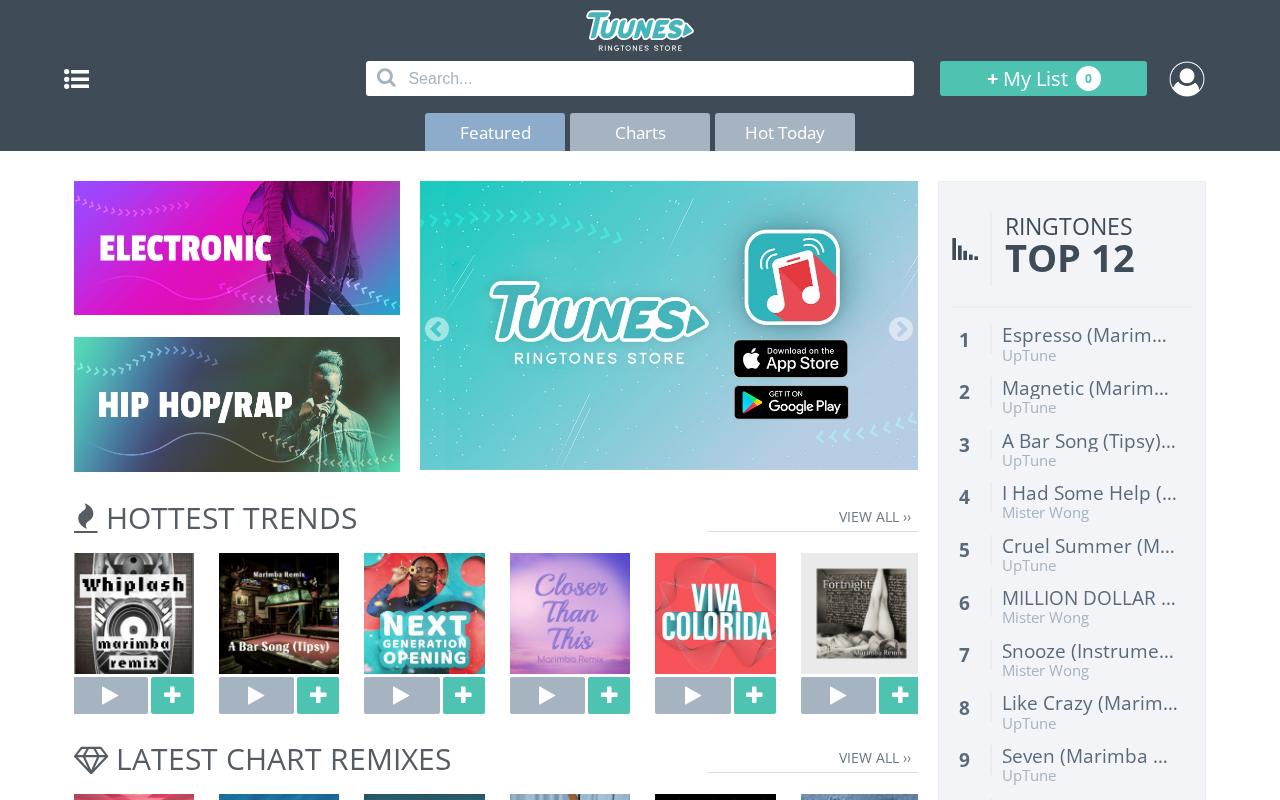Image resolution: width=1280 pixels, height=800 pixels.
Task: Open the Closer Than This cover
Action: [570, 613]
